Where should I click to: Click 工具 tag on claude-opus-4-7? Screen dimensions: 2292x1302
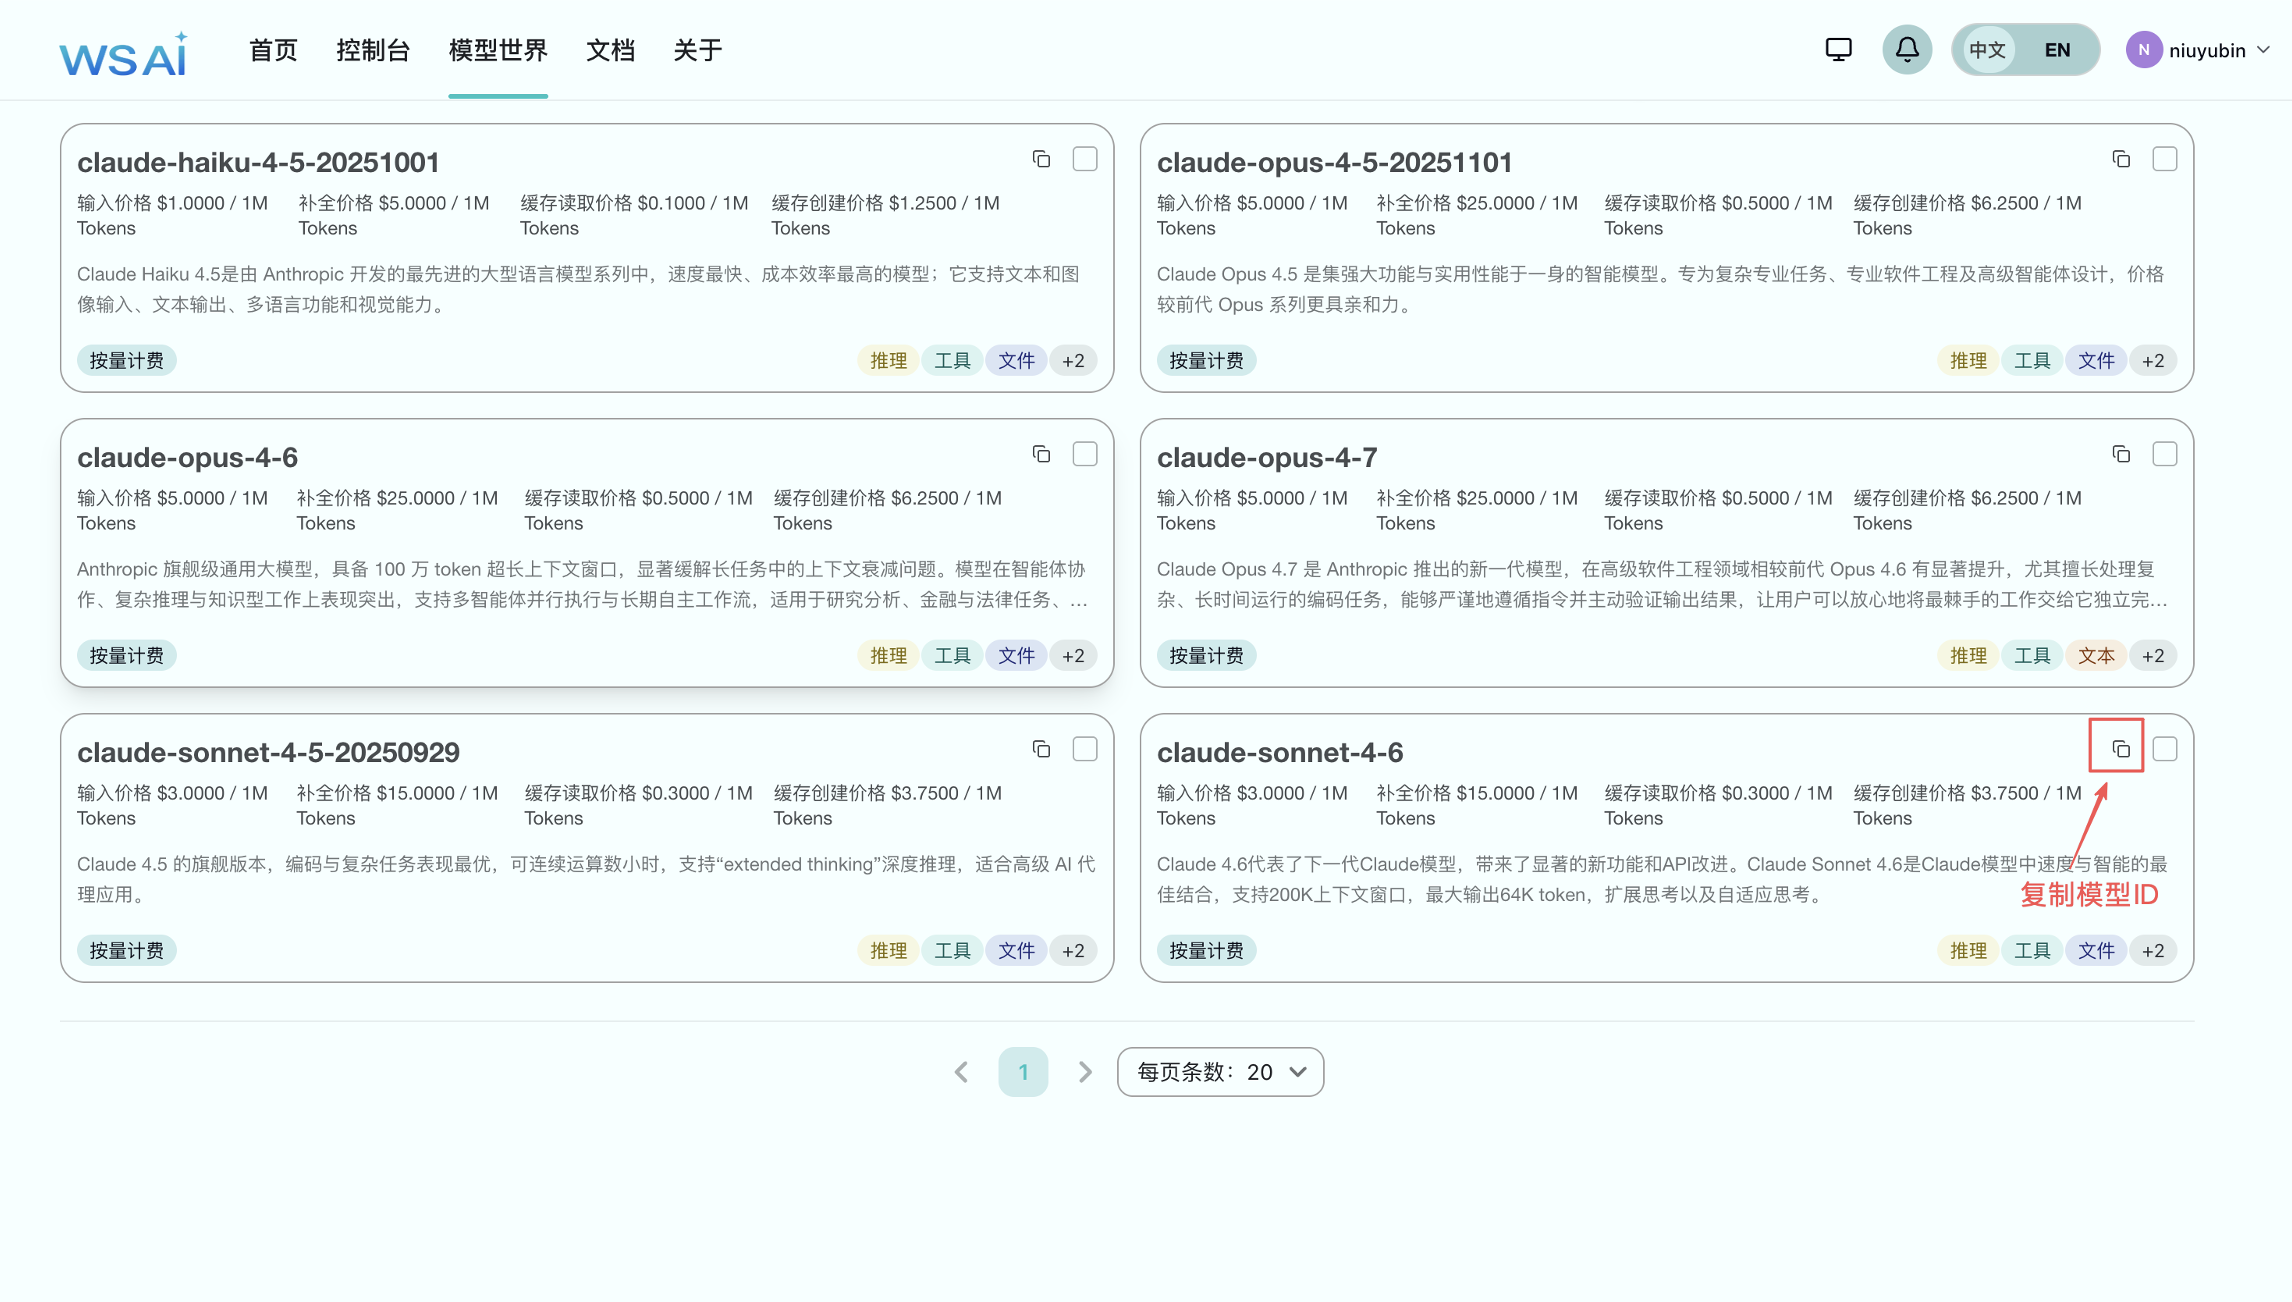[2032, 656]
